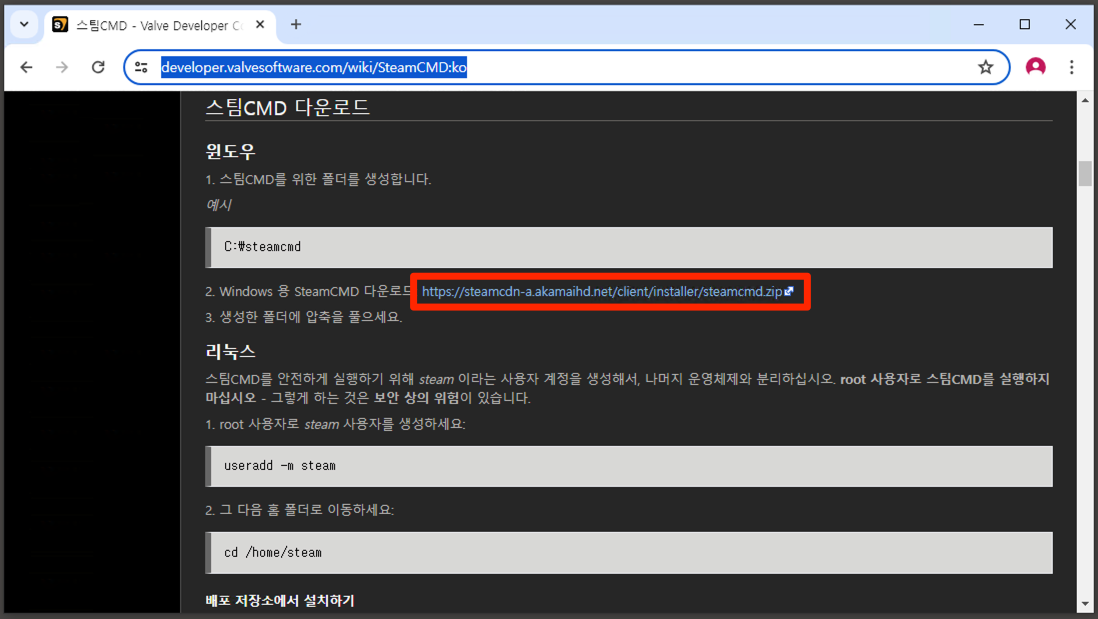
Task: Click the Valve Developer favicon on the tab
Action: click(60, 25)
